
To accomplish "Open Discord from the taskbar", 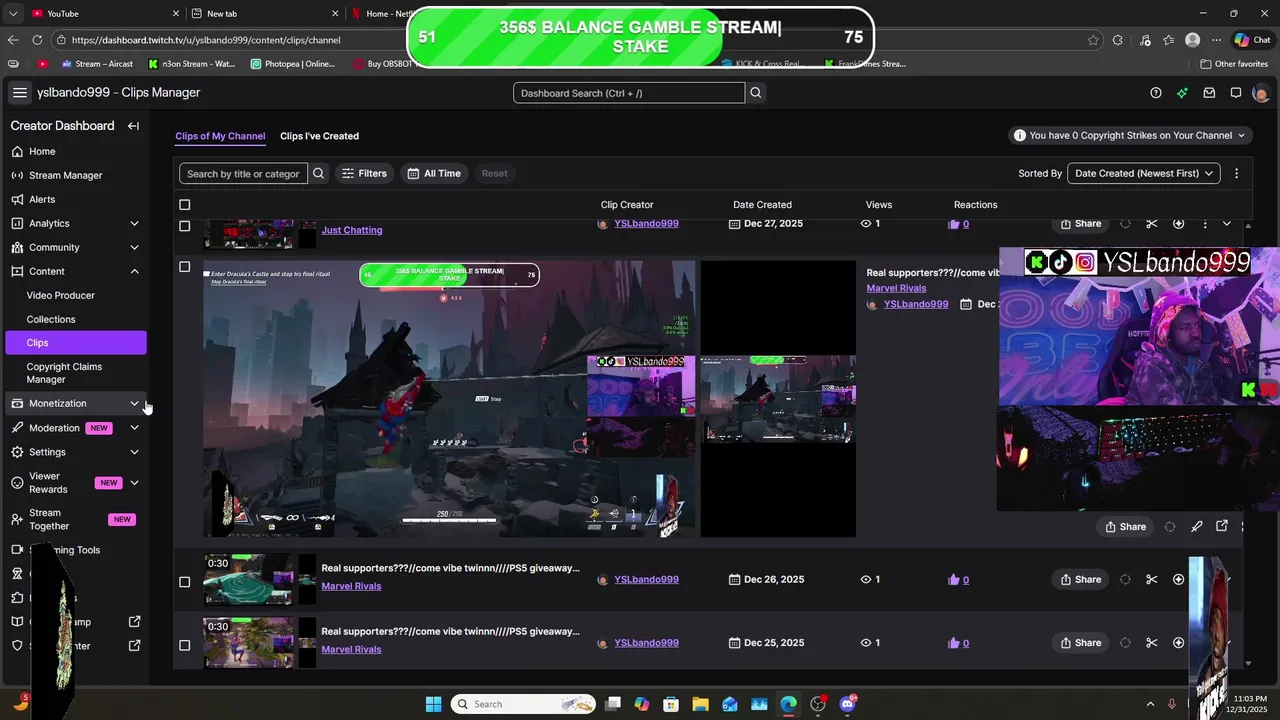I will [x=847, y=704].
